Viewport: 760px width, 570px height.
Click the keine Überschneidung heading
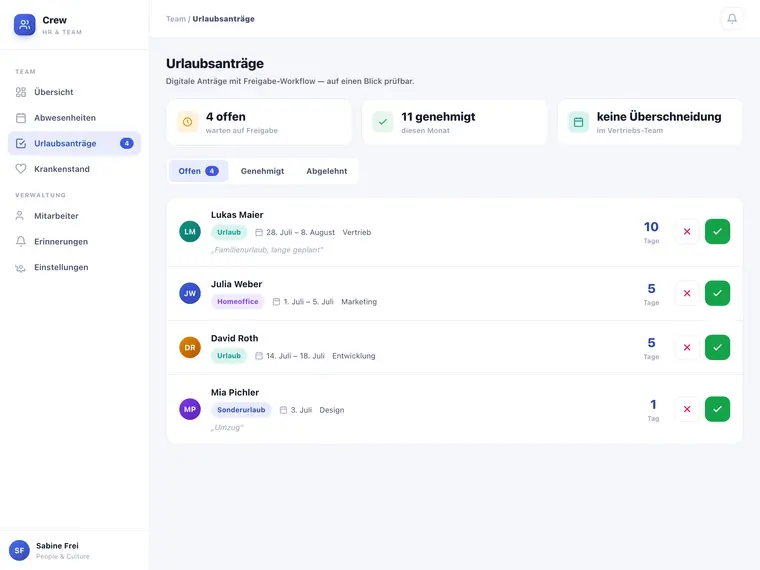659,117
